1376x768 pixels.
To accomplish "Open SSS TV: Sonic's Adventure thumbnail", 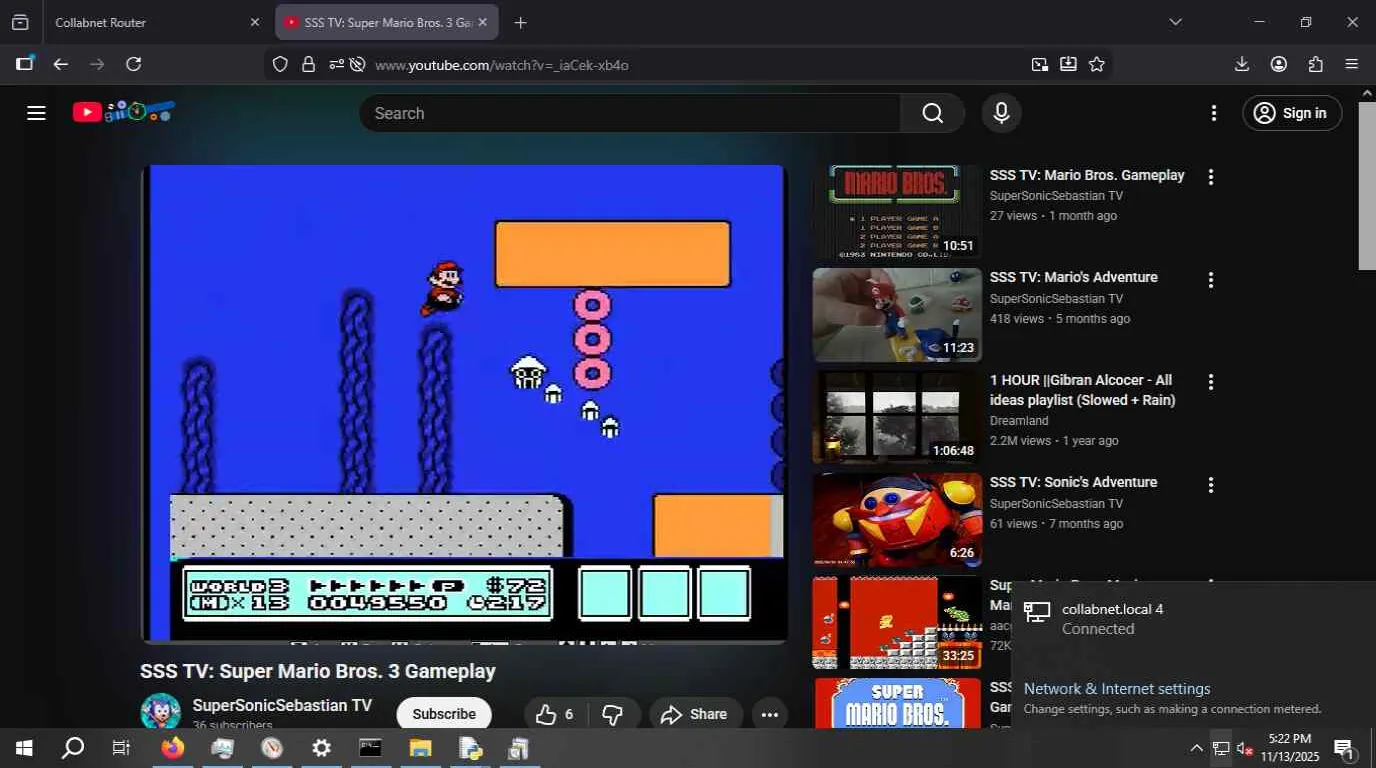I will tap(897, 520).
